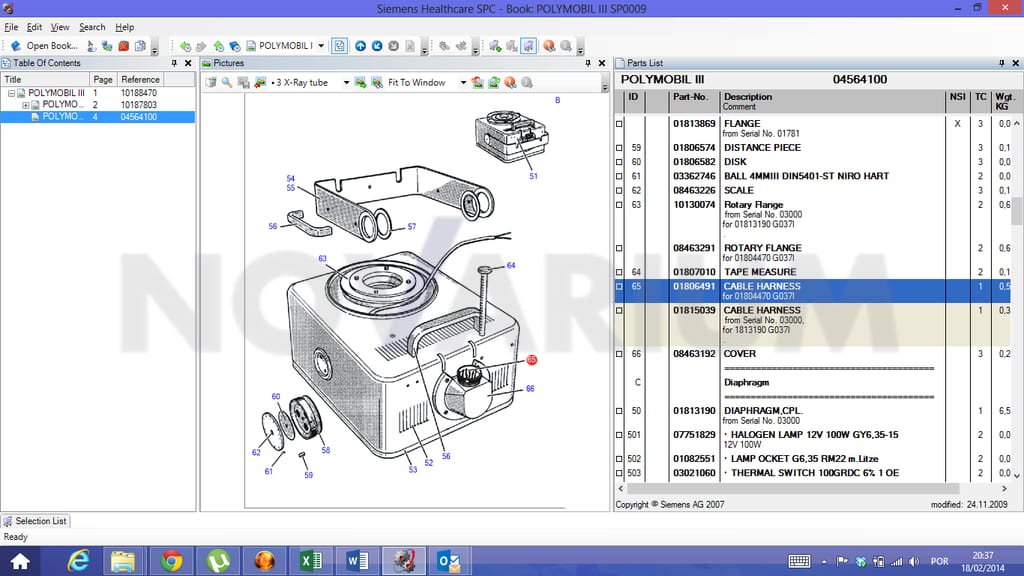Click the Open Book toolbar button
1024x576 pixels.
(44, 46)
